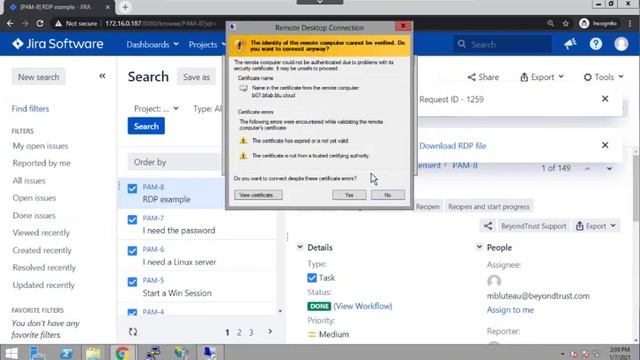Viewport: 640px width, 360px height.
Task: Click the BeyondTrust Support button
Action: pyautogui.click(x=533, y=226)
